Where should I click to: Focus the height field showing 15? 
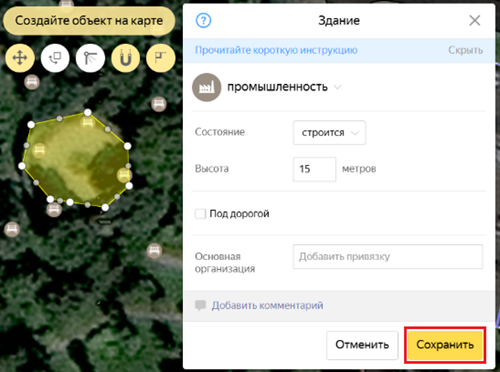click(x=314, y=169)
